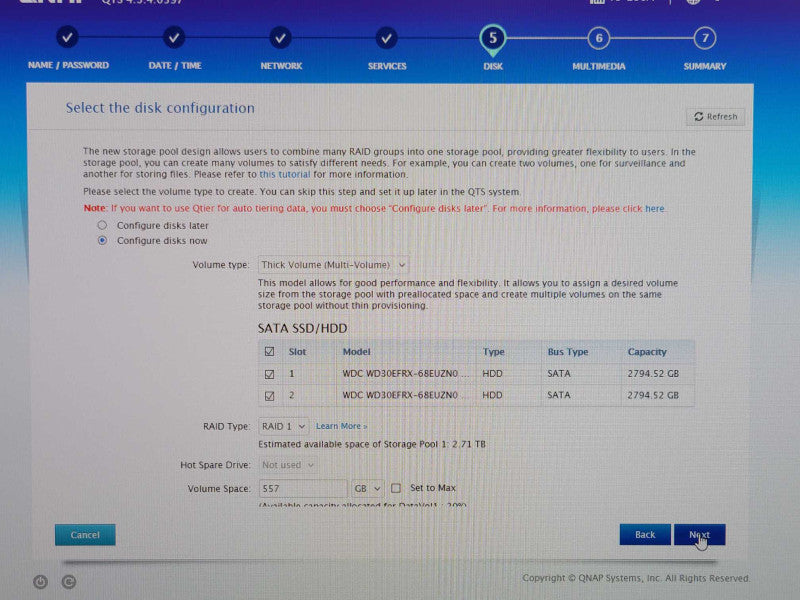Screen dimensions: 800x600
Task: Click the Type column header
Action: click(x=493, y=352)
